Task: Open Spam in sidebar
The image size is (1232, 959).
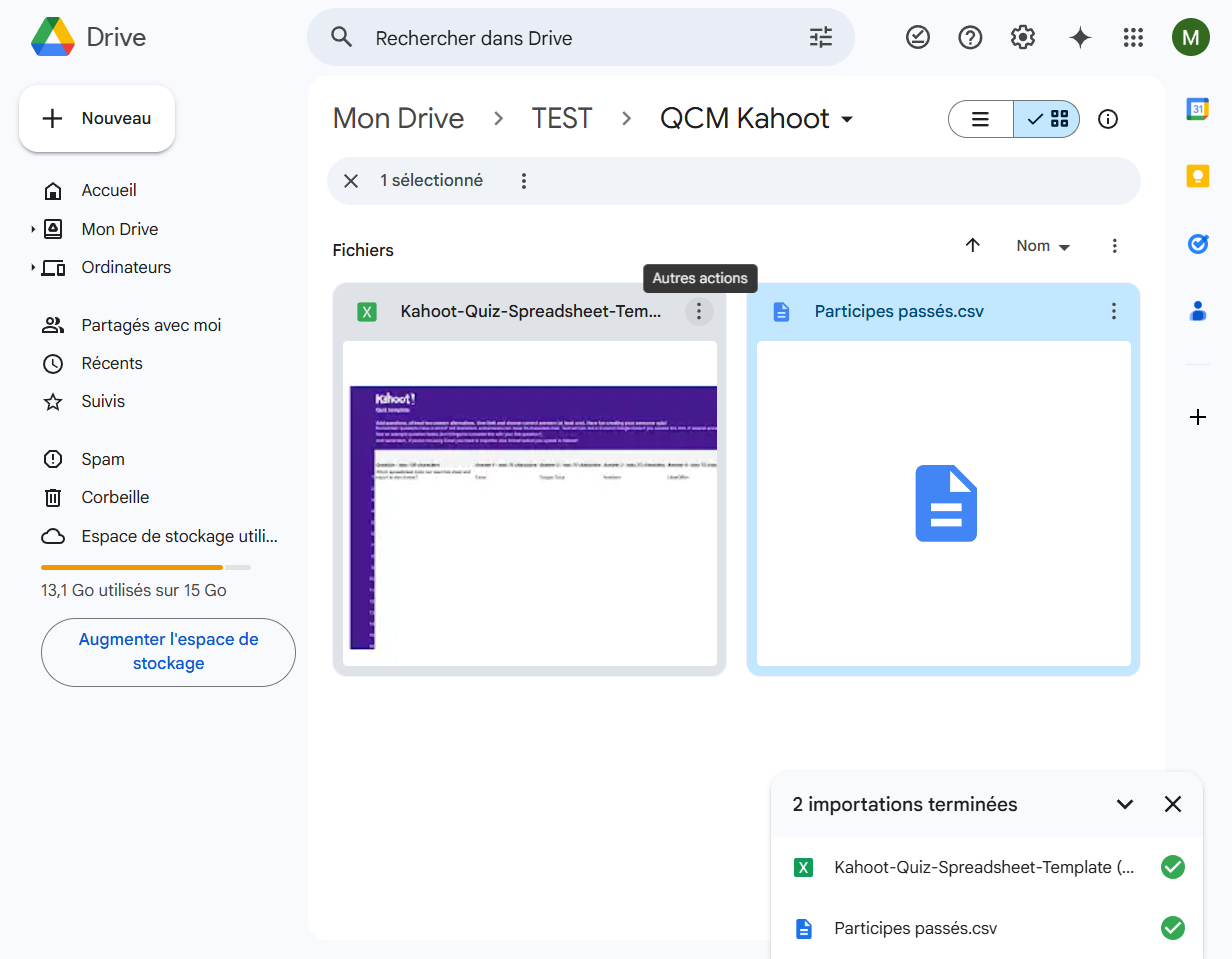Action: (103, 459)
